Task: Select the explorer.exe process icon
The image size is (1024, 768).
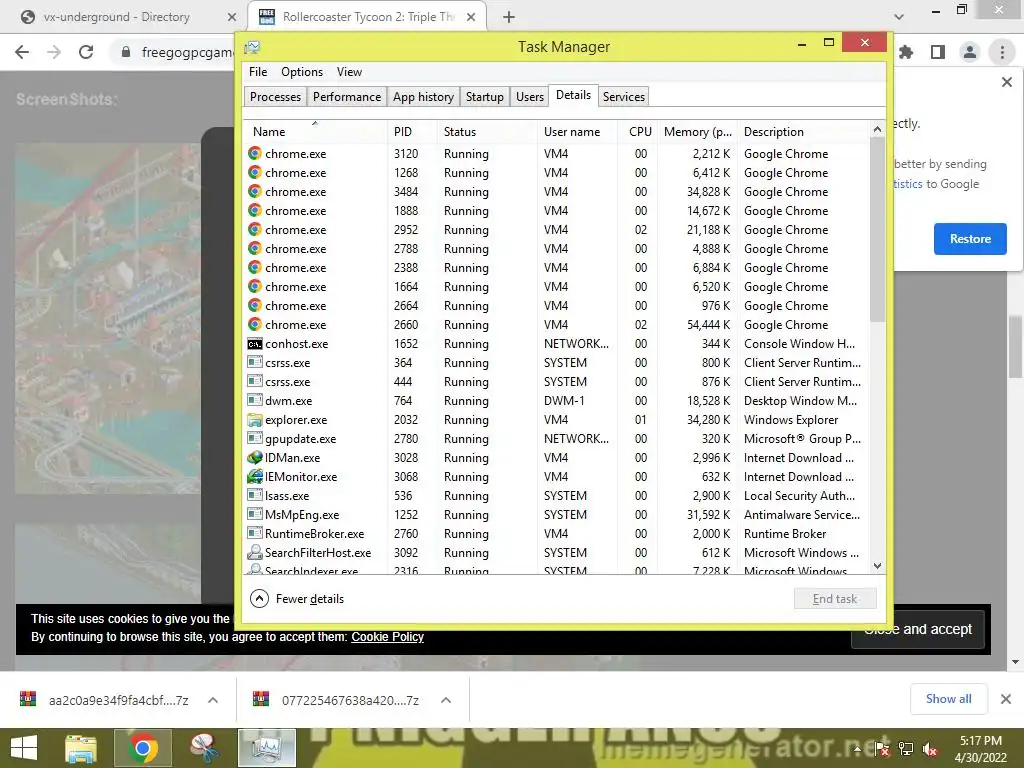Action: point(255,419)
